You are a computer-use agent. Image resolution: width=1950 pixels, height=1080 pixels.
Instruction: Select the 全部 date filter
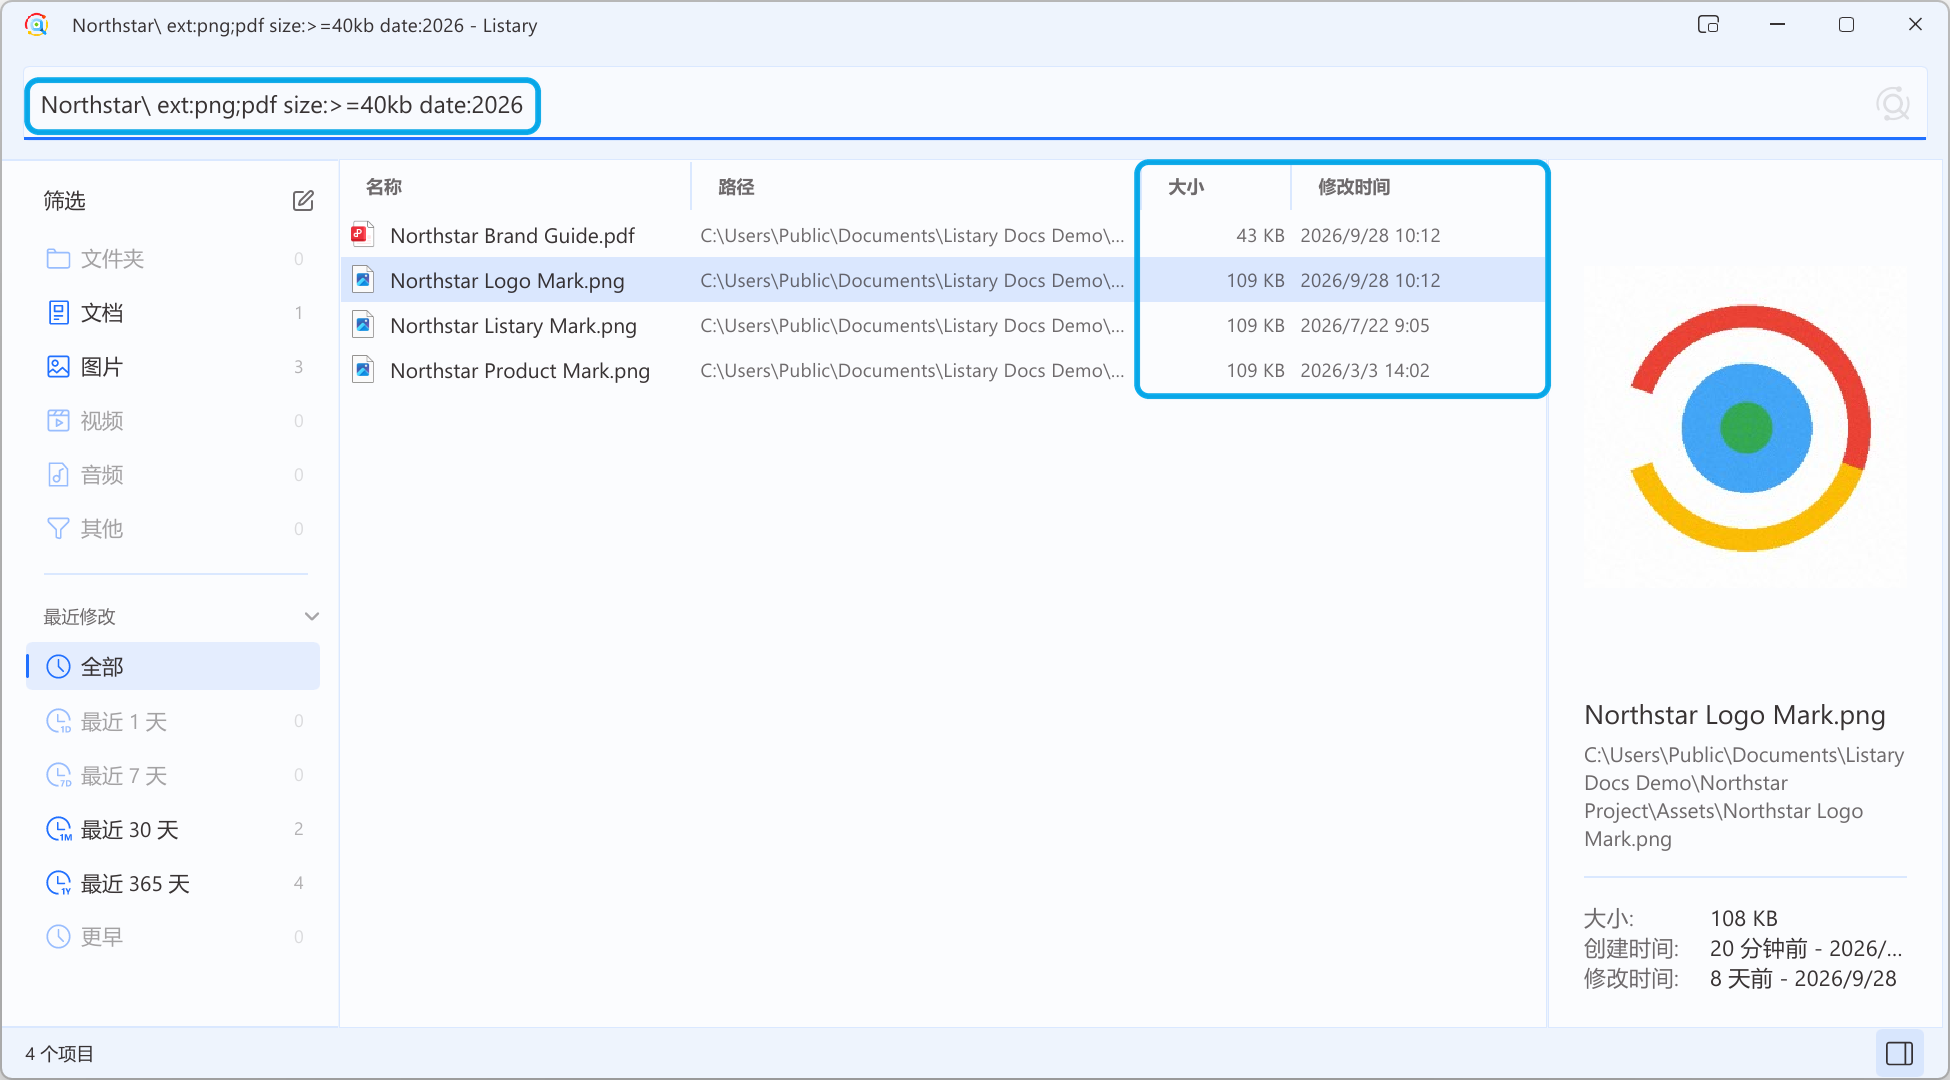click(x=173, y=667)
